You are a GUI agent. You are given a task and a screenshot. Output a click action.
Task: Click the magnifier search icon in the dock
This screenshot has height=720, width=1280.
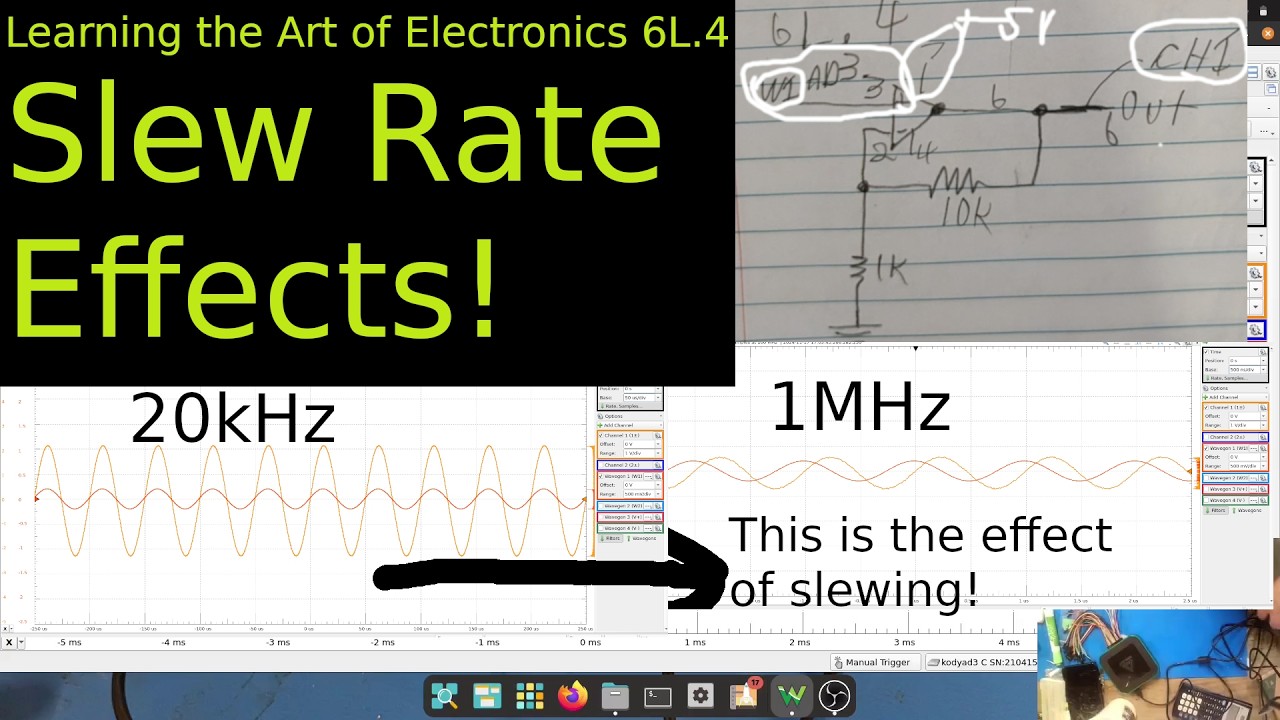coord(444,696)
